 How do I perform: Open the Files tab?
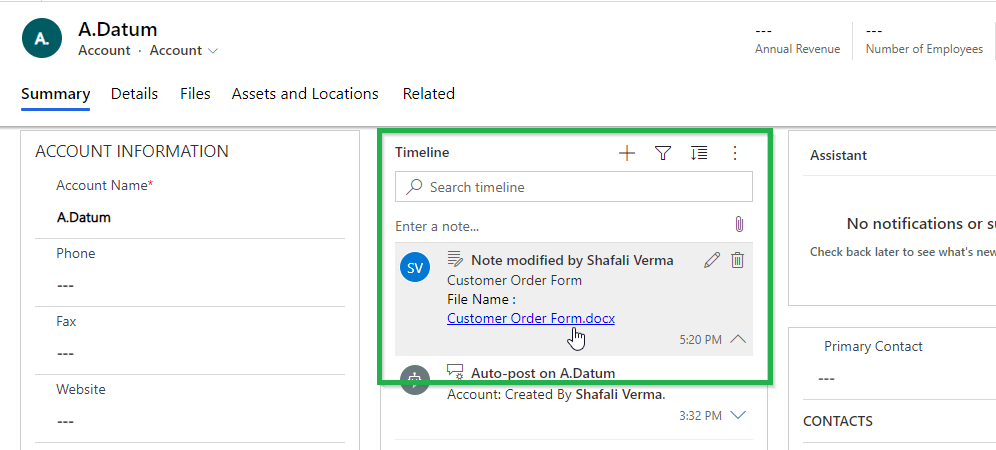[195, 94]
